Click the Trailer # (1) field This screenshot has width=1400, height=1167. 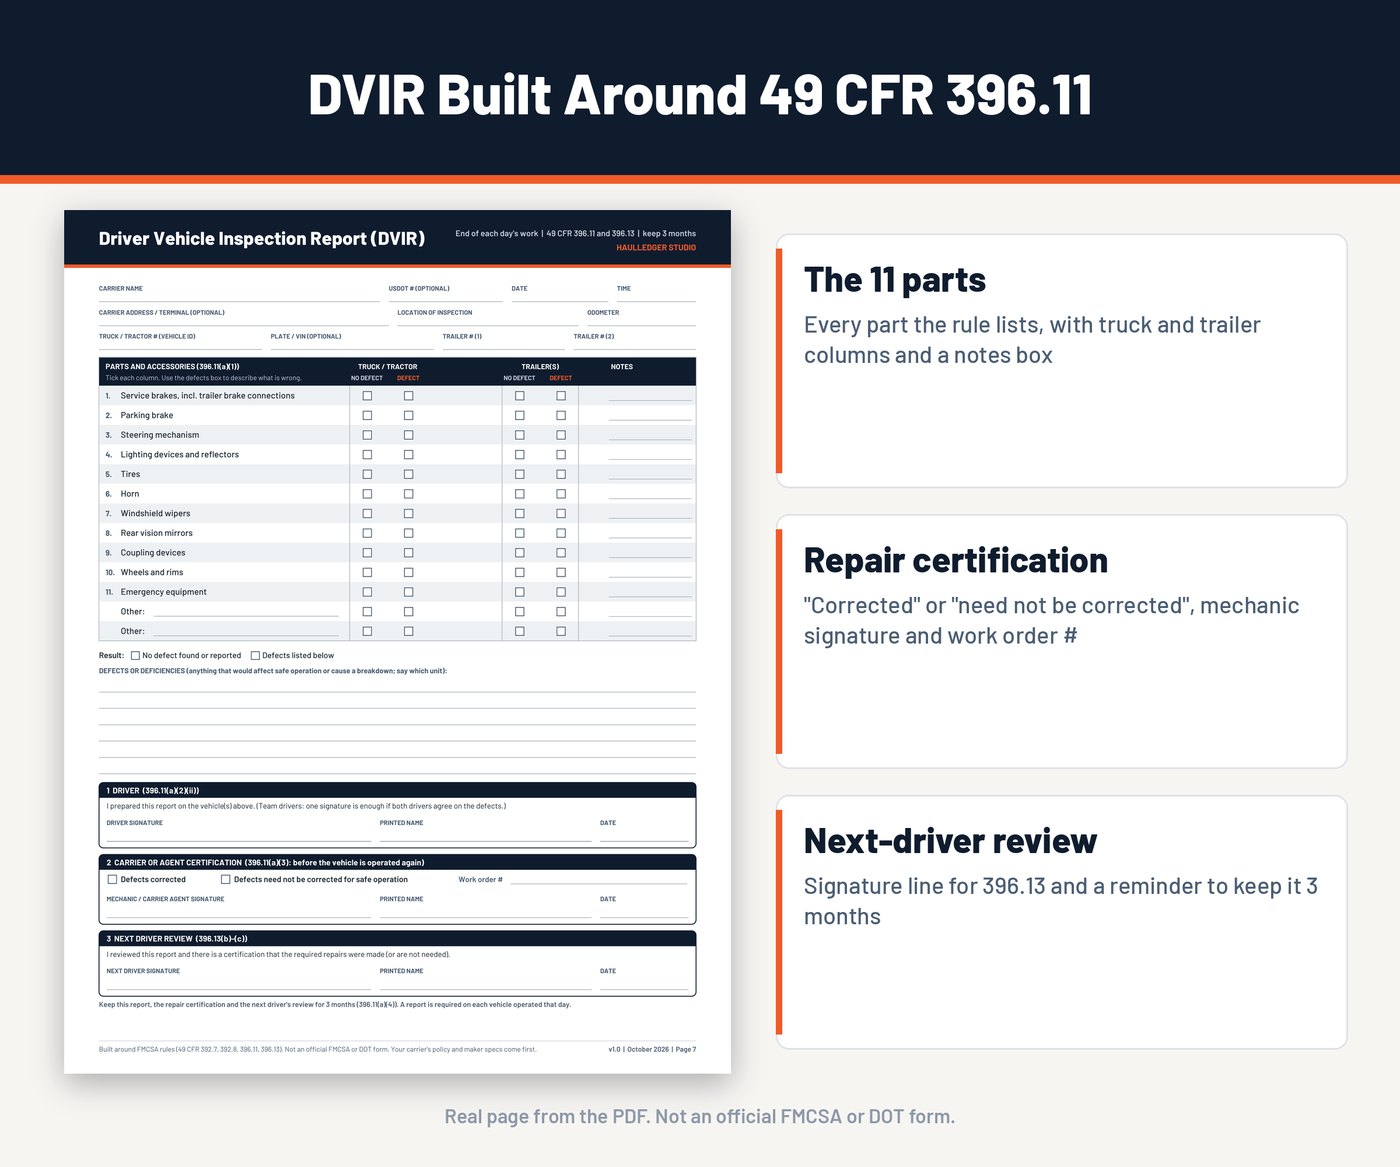point(503,341)
